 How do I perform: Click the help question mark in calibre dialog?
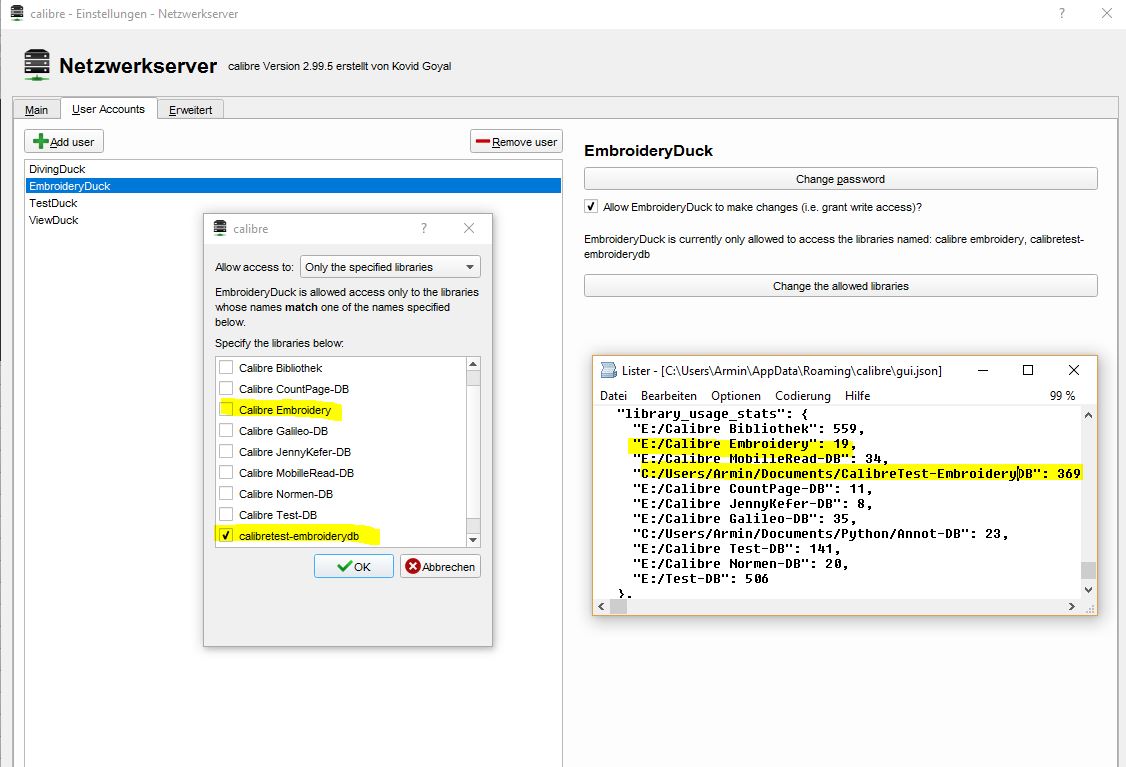[424, 228]
